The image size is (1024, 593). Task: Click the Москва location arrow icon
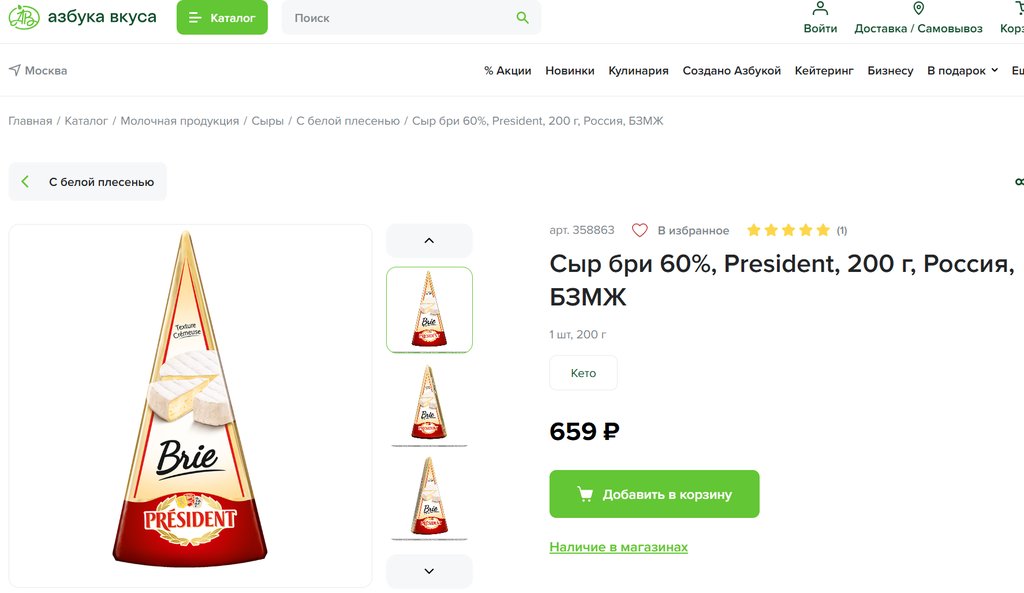pos(15,71)
